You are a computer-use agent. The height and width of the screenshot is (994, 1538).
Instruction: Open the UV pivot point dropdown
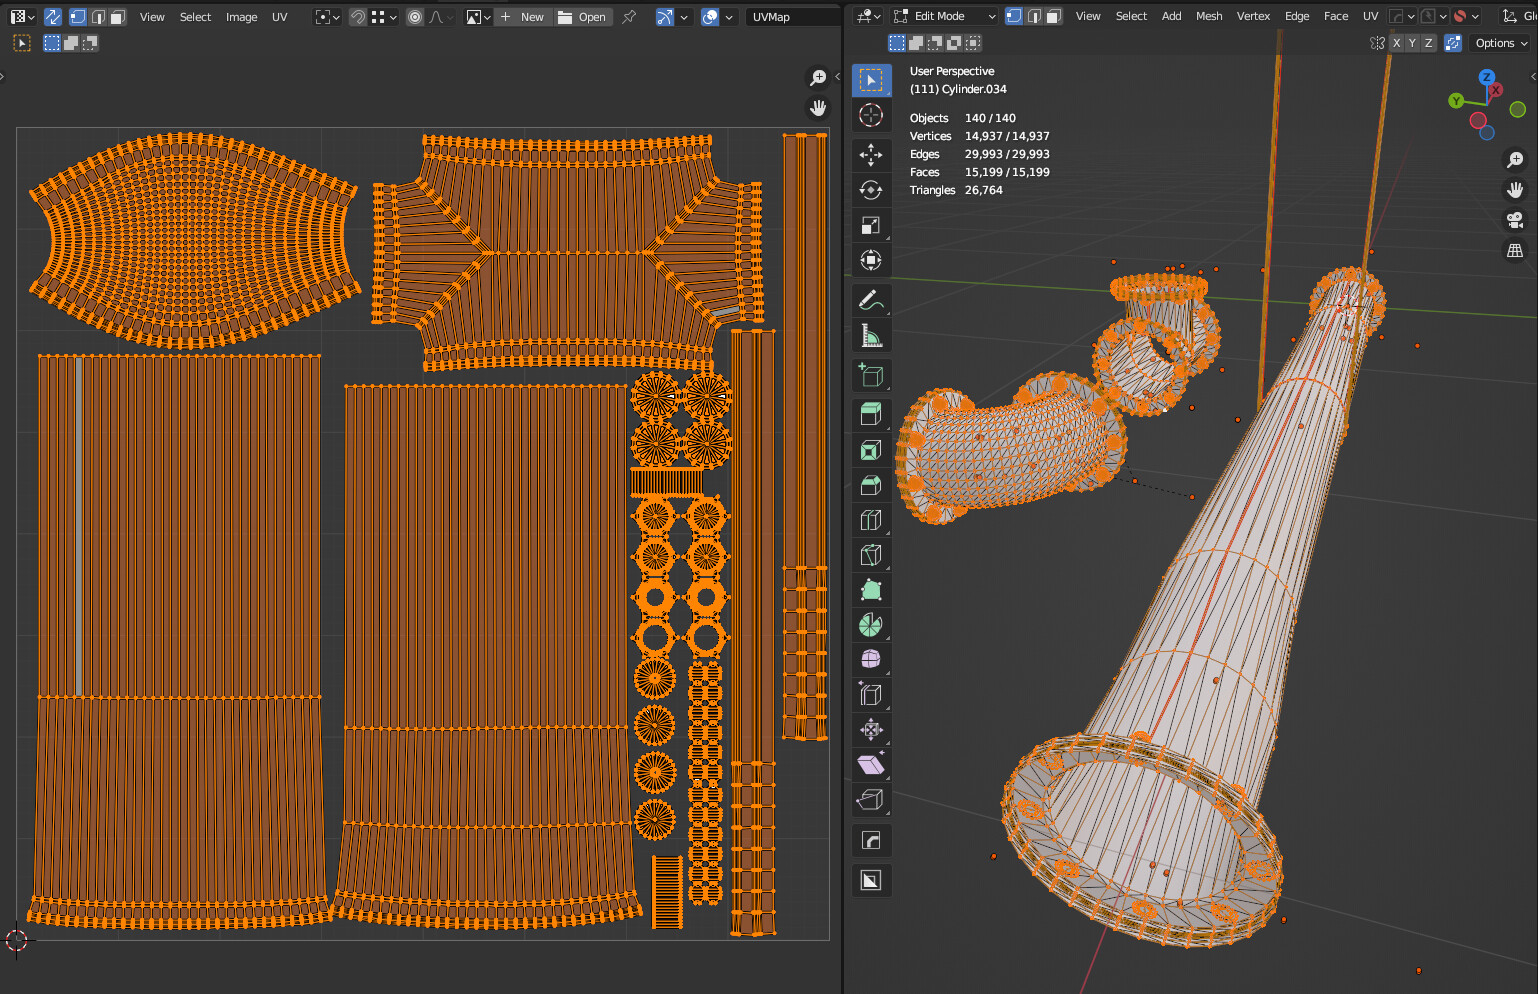tap(327, 17)
